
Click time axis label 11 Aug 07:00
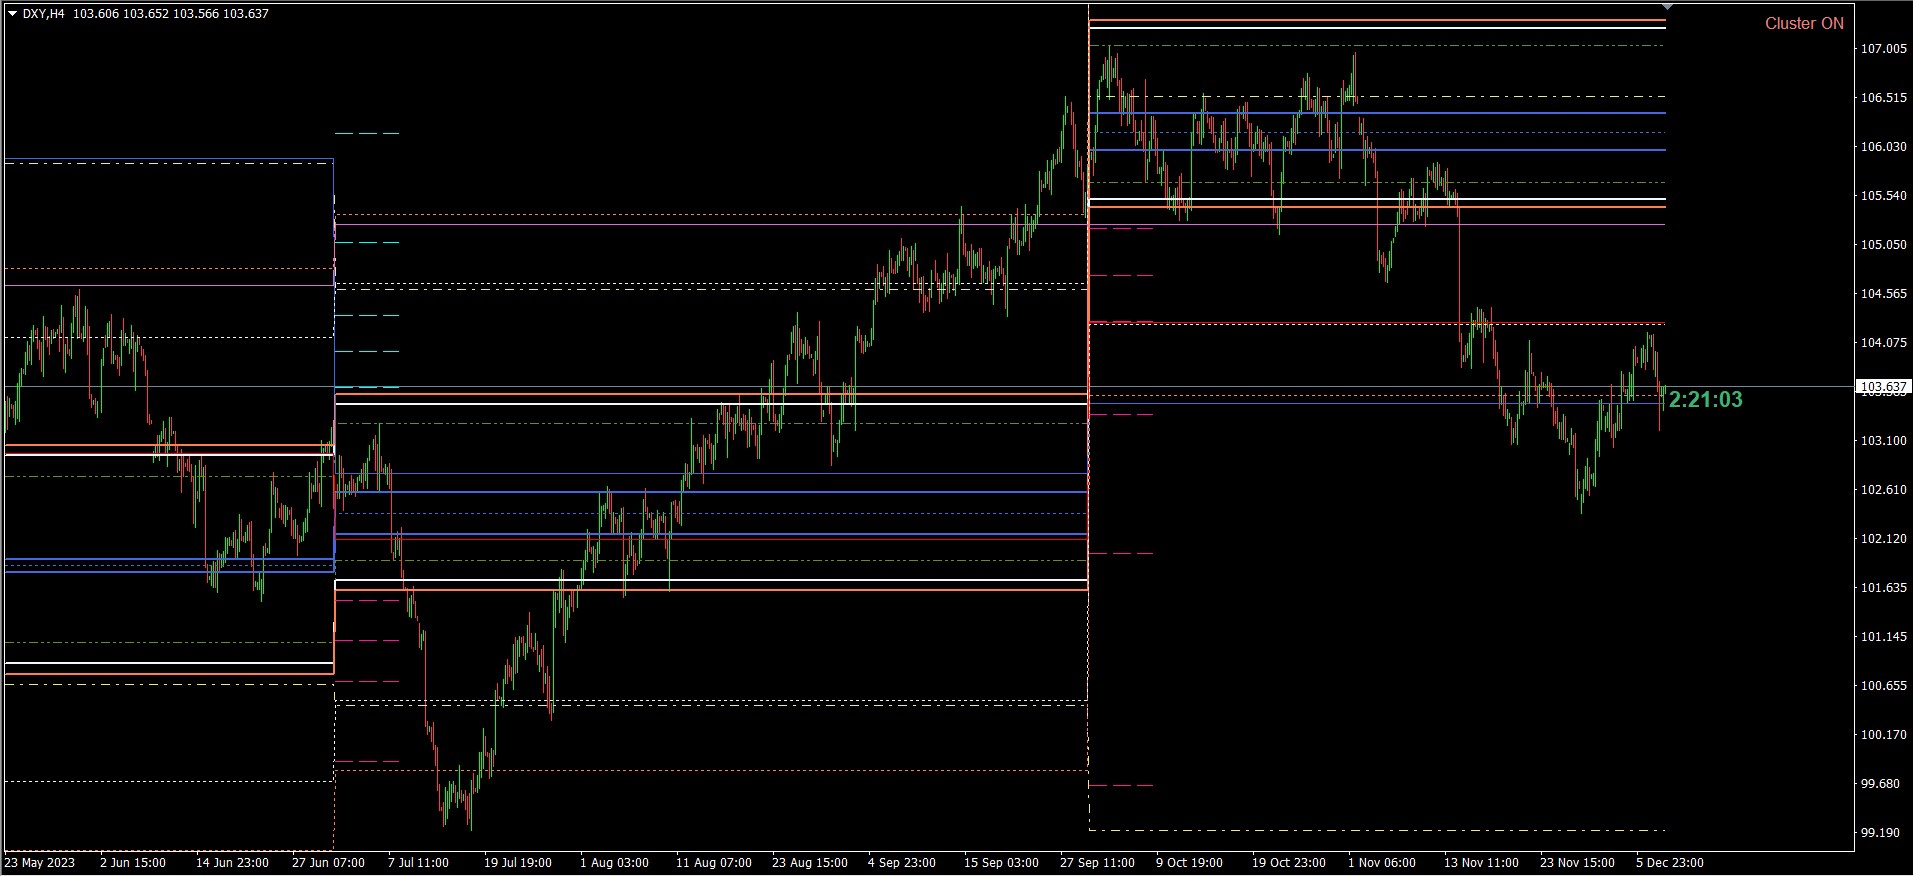click(714, 862)
